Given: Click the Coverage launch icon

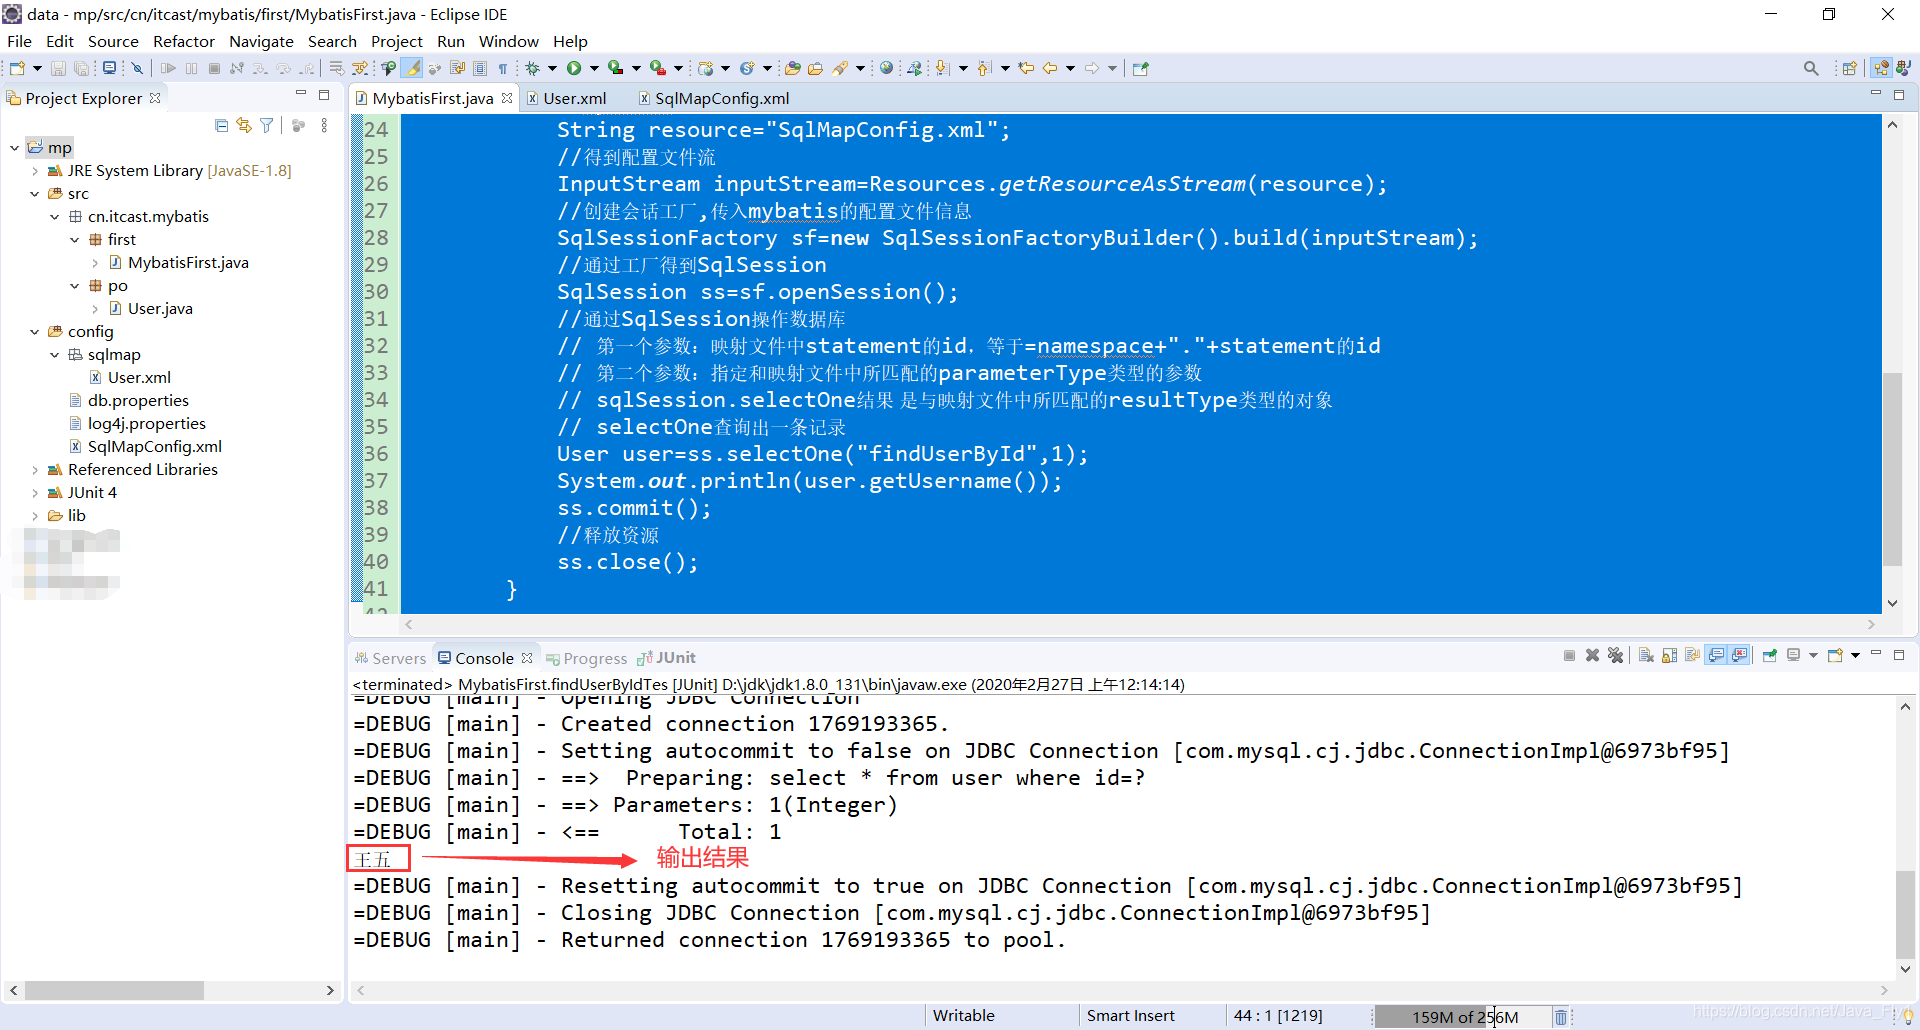Looking at the screenshot, I should point(616,68).
